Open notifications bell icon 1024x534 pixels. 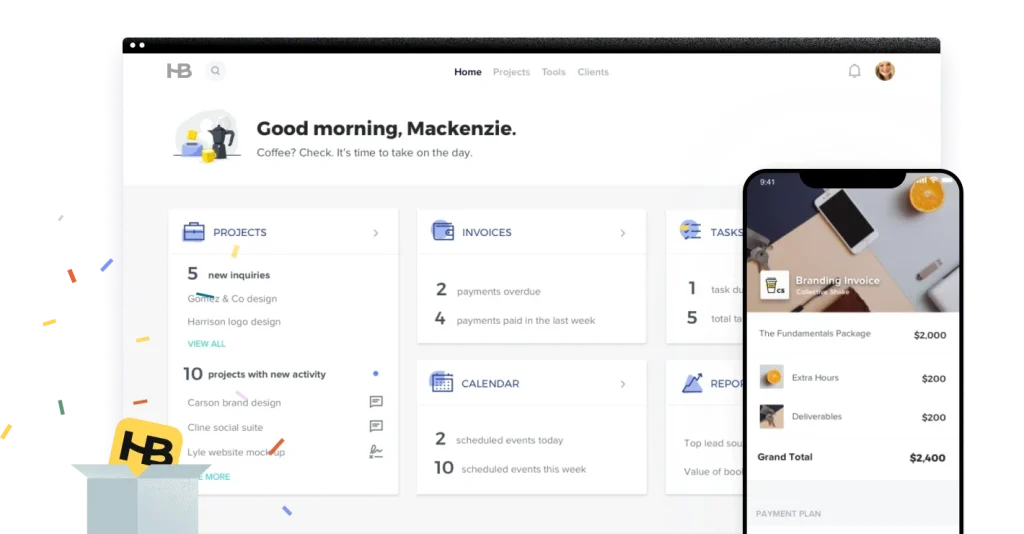[x=854, y=71]
